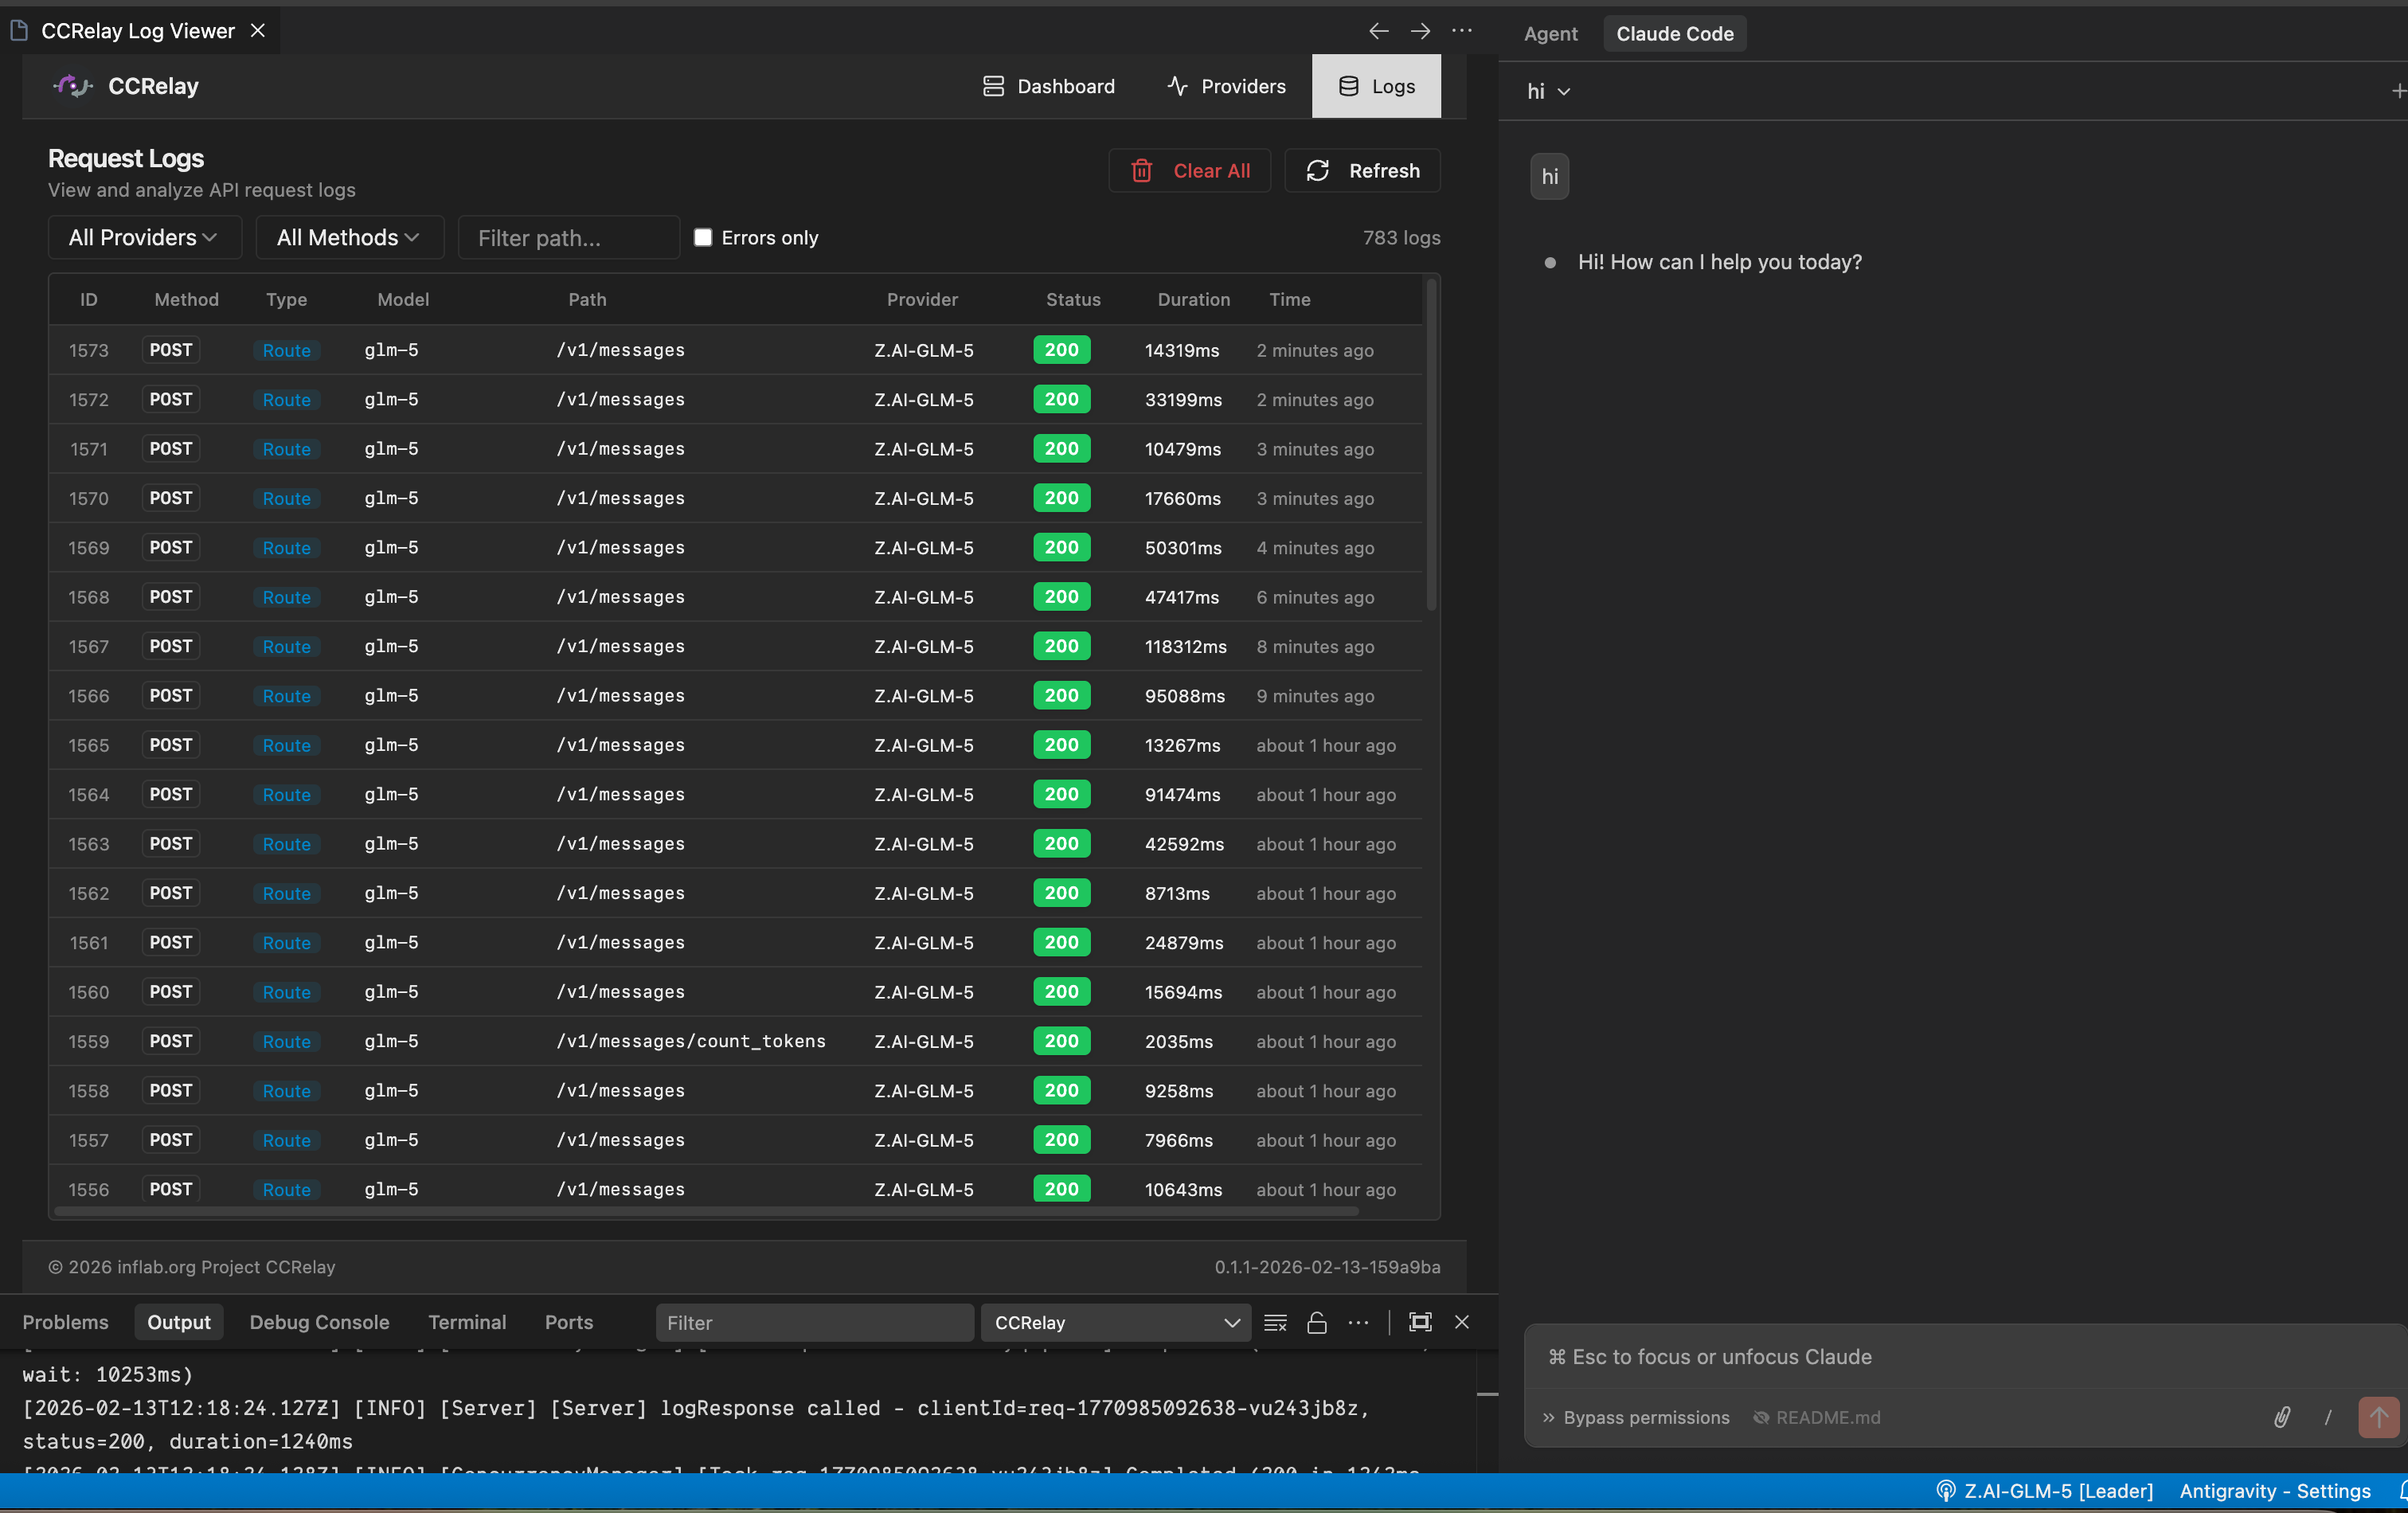Image resolution: width=2408 pixels, height=1513 pixels.
Task: Click the CCRelay logo icon
Action: tap(73, 86)
